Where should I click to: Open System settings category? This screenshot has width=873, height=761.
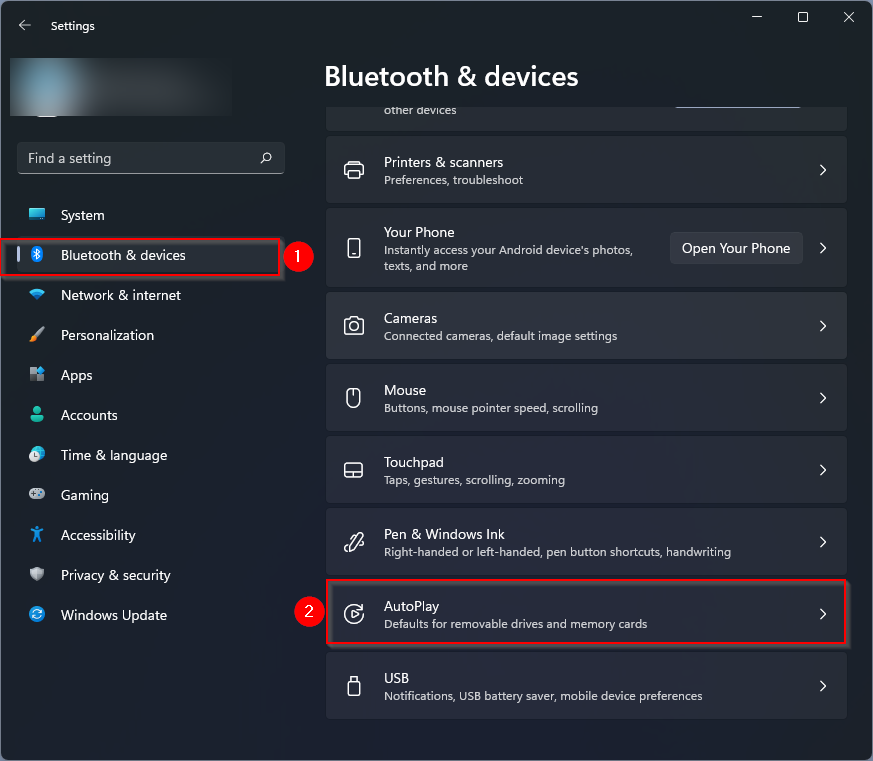point(150,215)
